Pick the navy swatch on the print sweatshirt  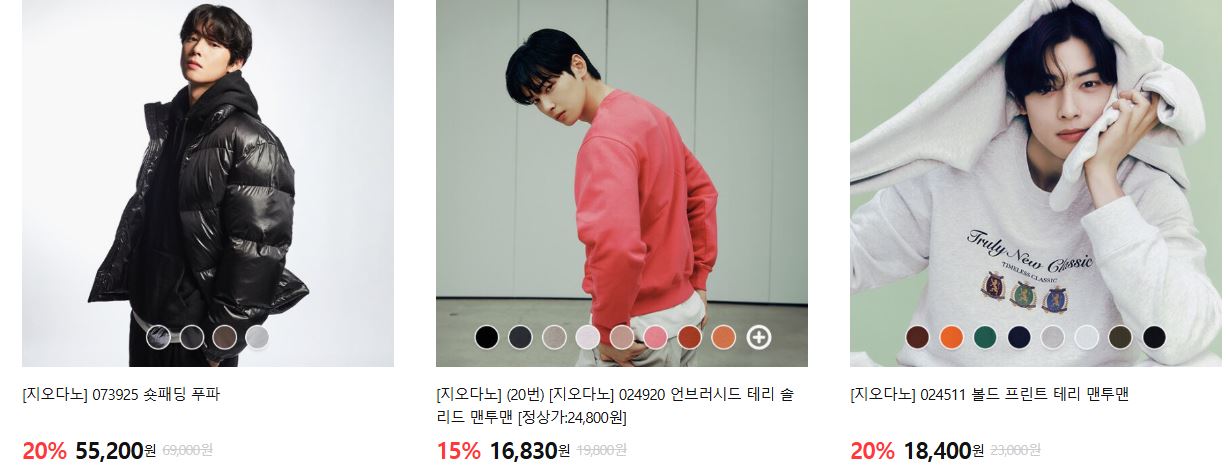pos(1020,338)
